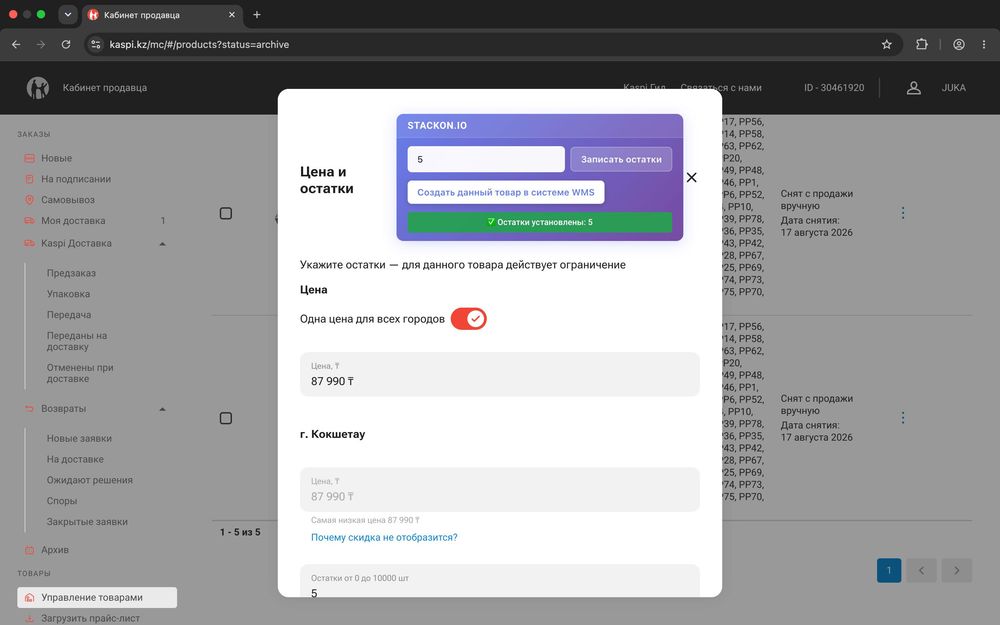Open Загрузить прайс-лист section
The width and height of the screenshot is (1000, 625).
point(90,618)
